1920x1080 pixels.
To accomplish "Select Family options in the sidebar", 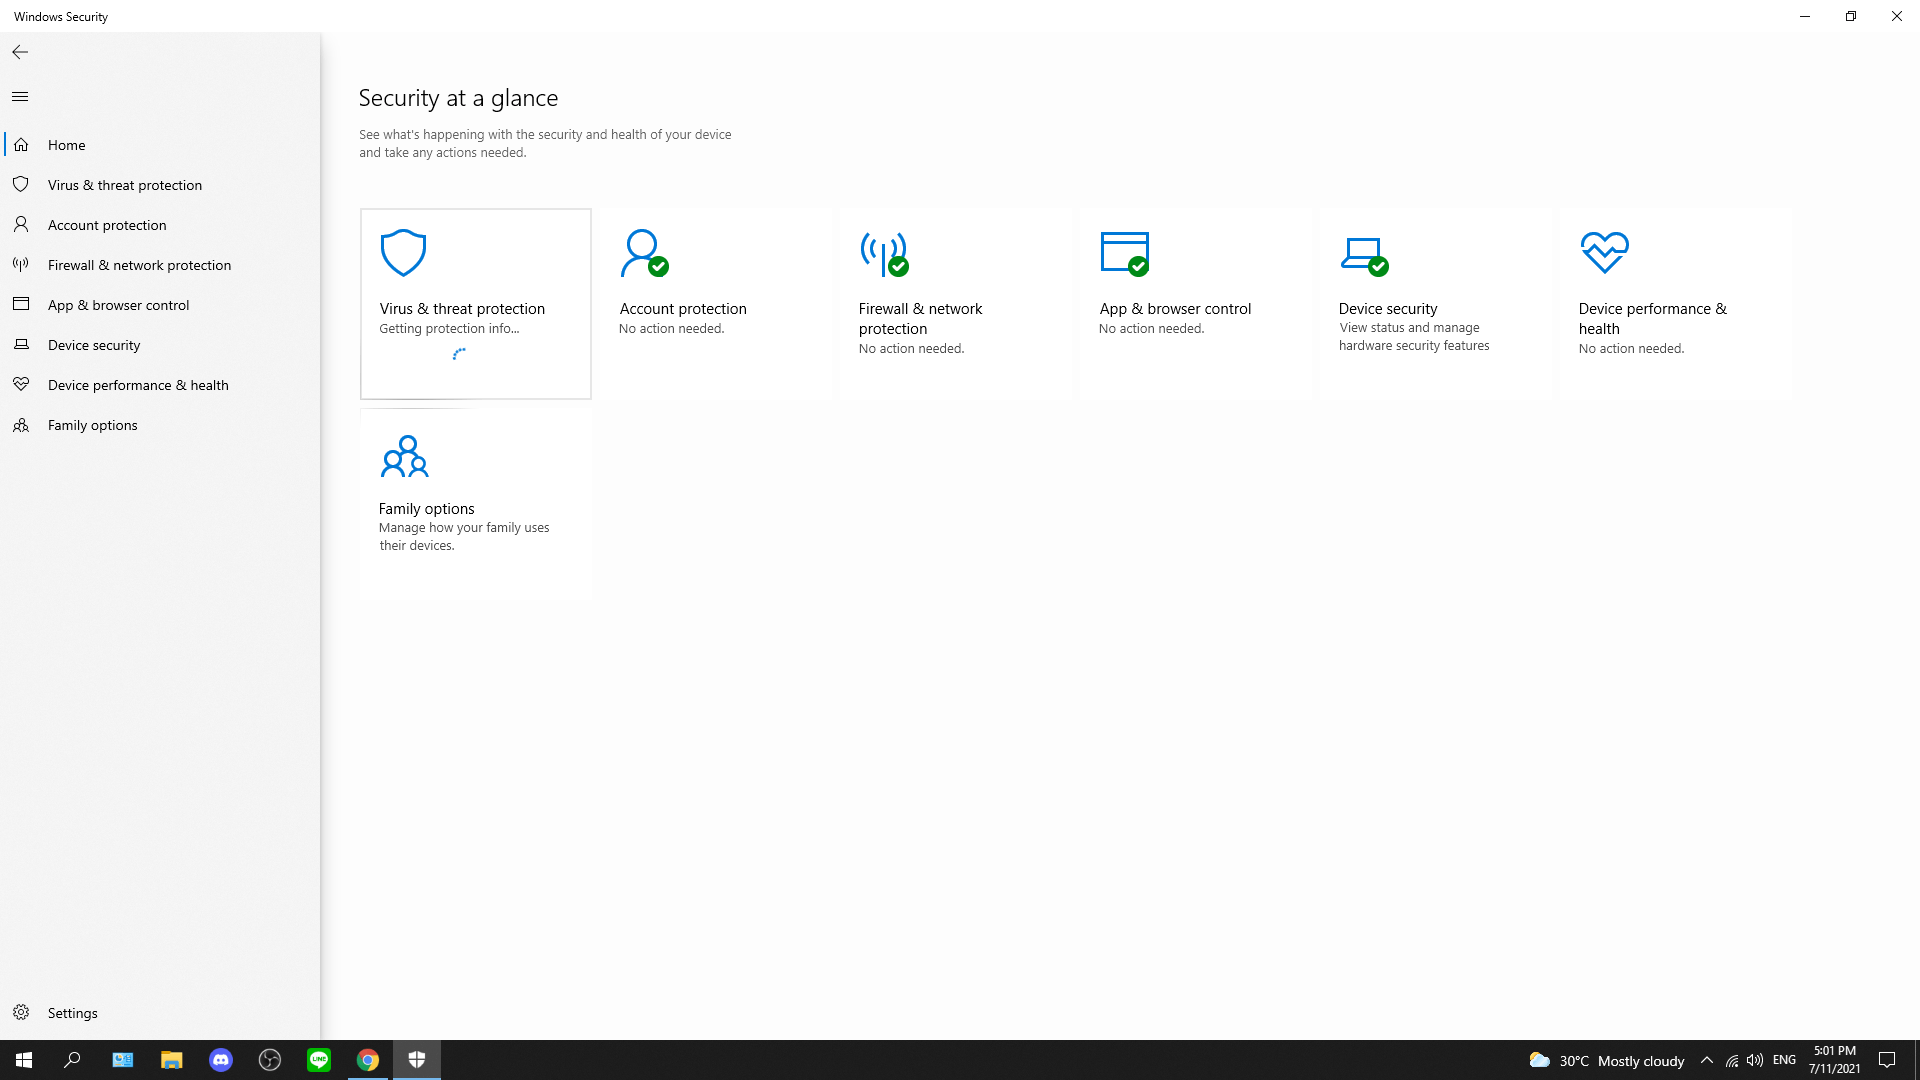I will 92,425.
